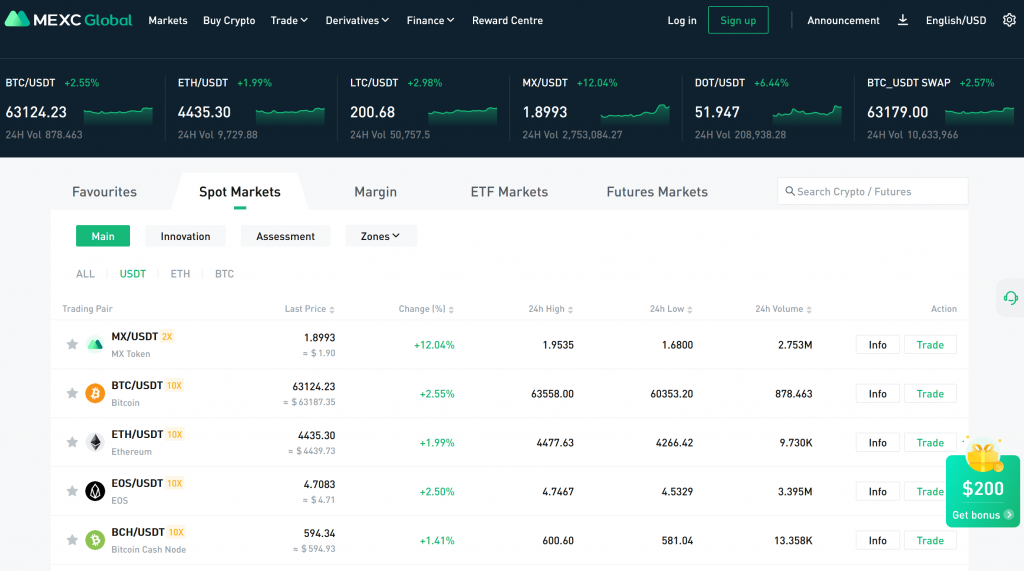The height and width of the screenshot is (571, 1024).
Task: Click Get bonus button
Action: tap(982, 515)
